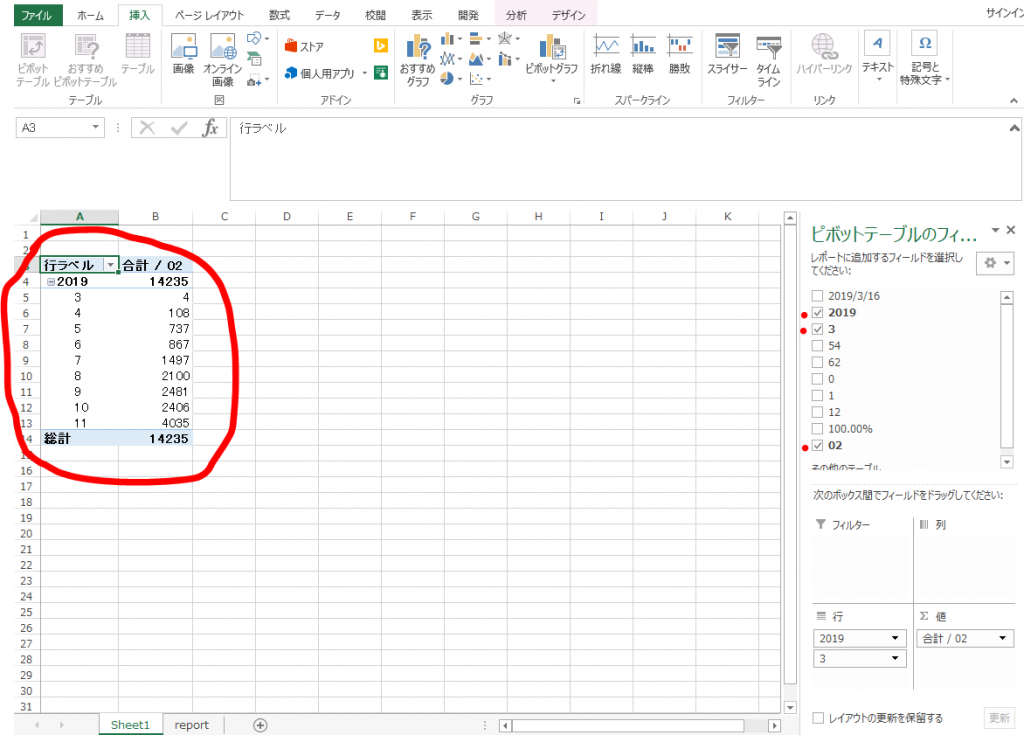
Task: Switch to Formulas (数式) tab
Action: pos(279,15)
